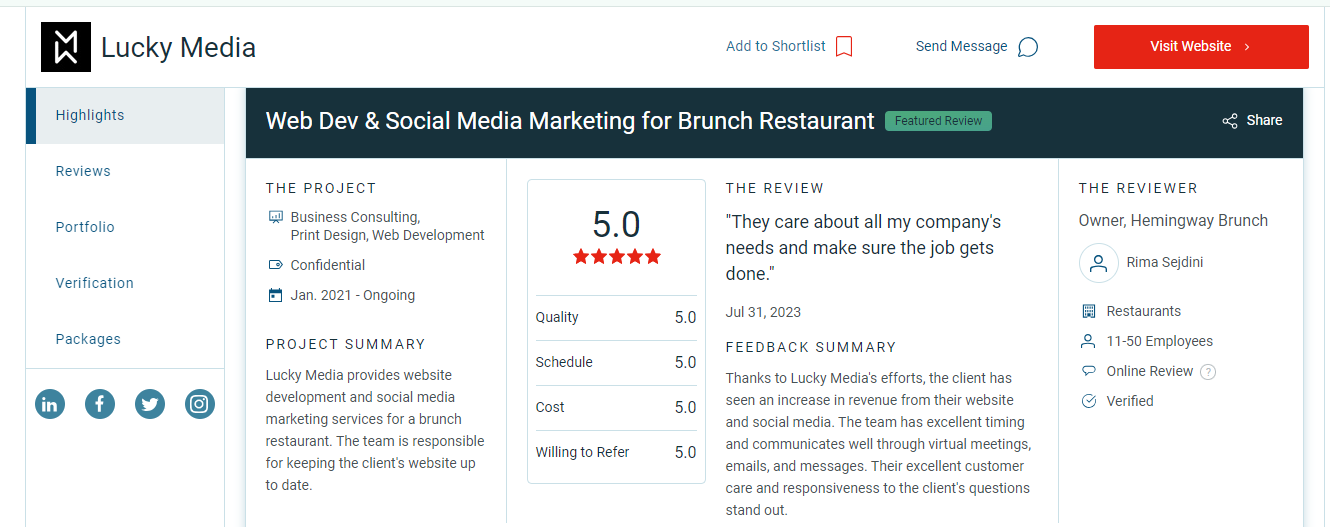Click the Visit Website button
1330x527 pixels.
pos(1201,47)
